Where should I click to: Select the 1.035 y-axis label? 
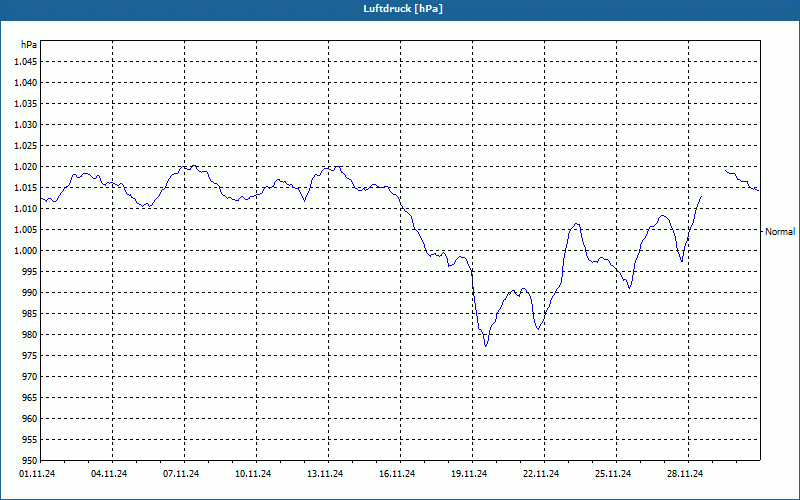26,104
